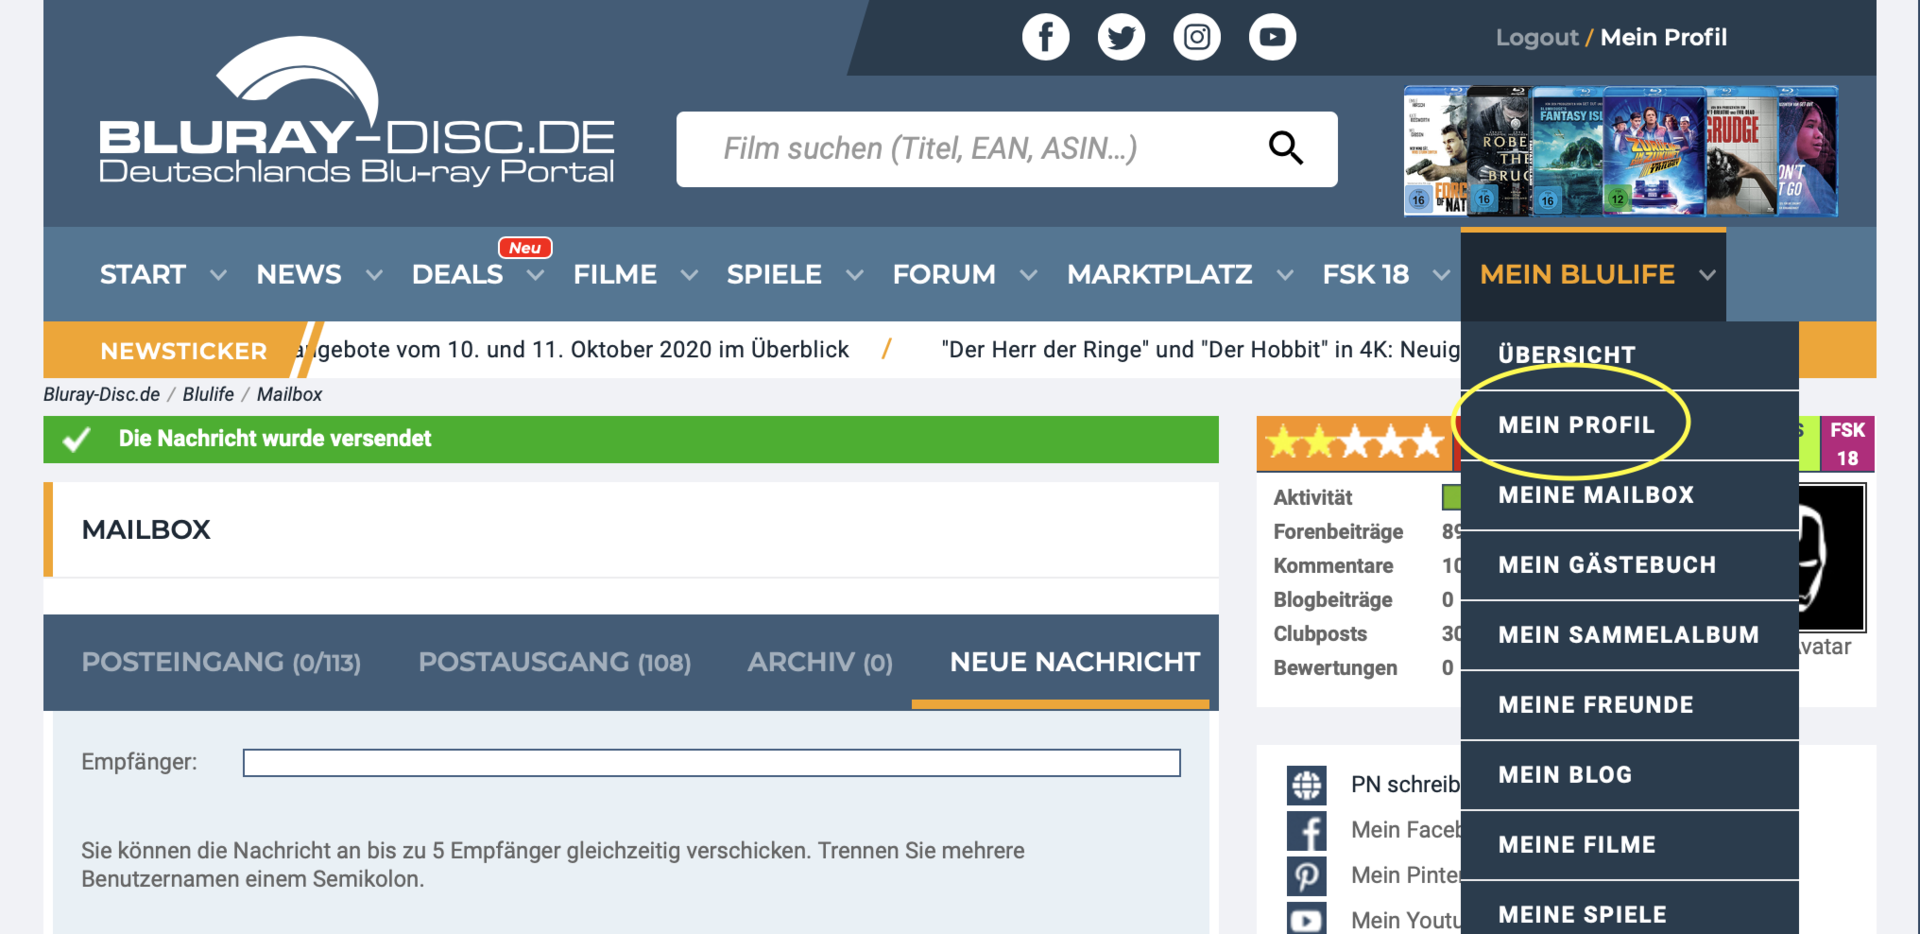This screenshot has height=934, width=1920.
Task: Open MEINE MAILBOX menu entry
Action: pyautogui.click(x=1629, y=495)
